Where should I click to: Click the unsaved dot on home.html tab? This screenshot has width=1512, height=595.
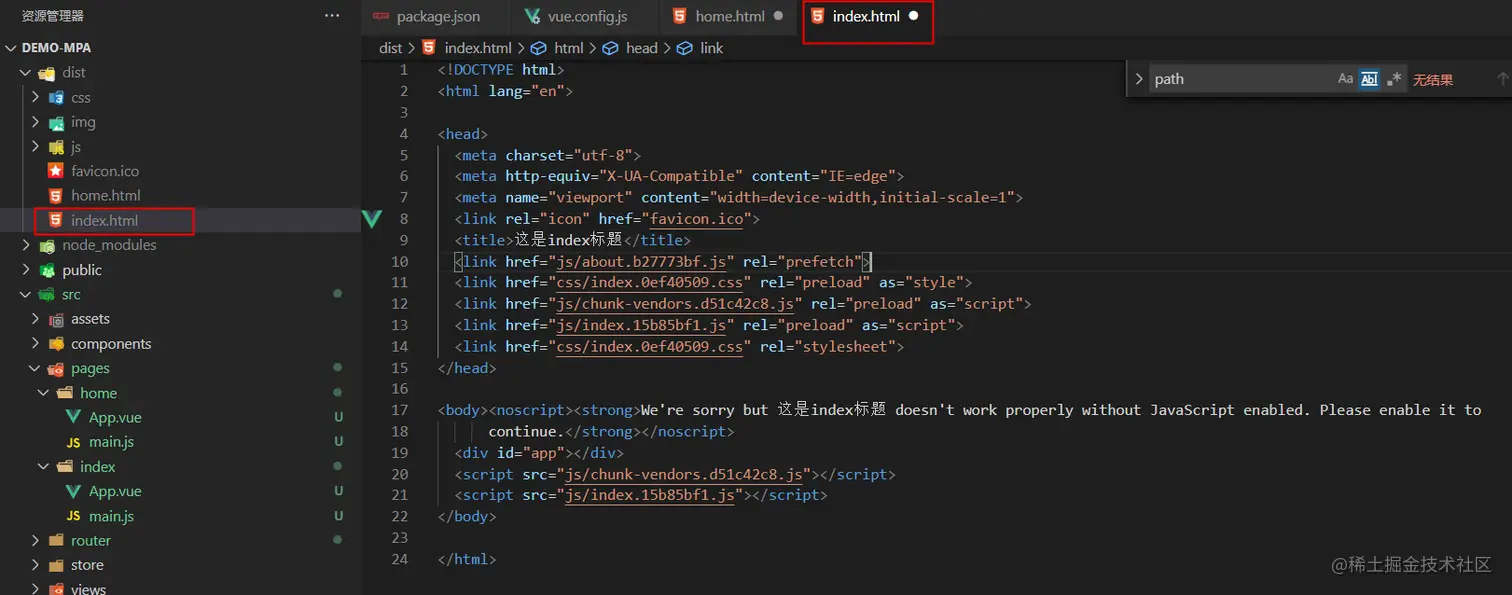pos(778,17)
